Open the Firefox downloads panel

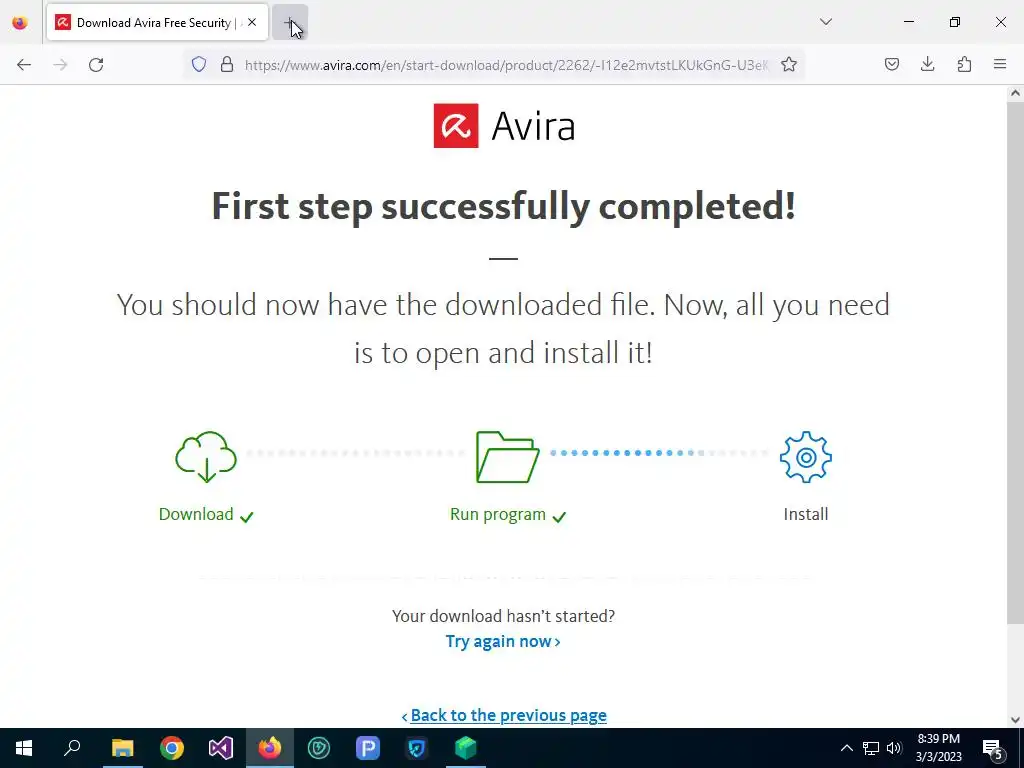927,65
